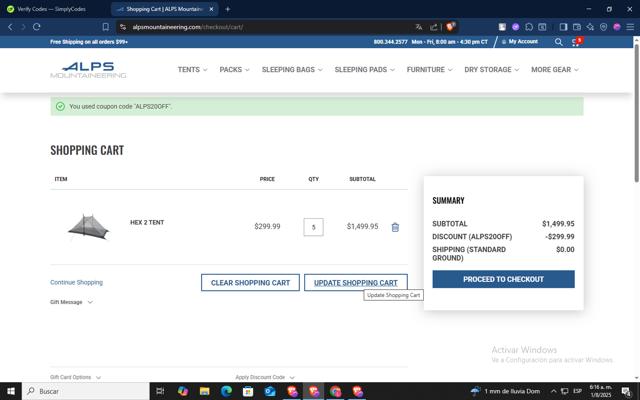Bookmark this page using the bookmark icon

point(106,27)
